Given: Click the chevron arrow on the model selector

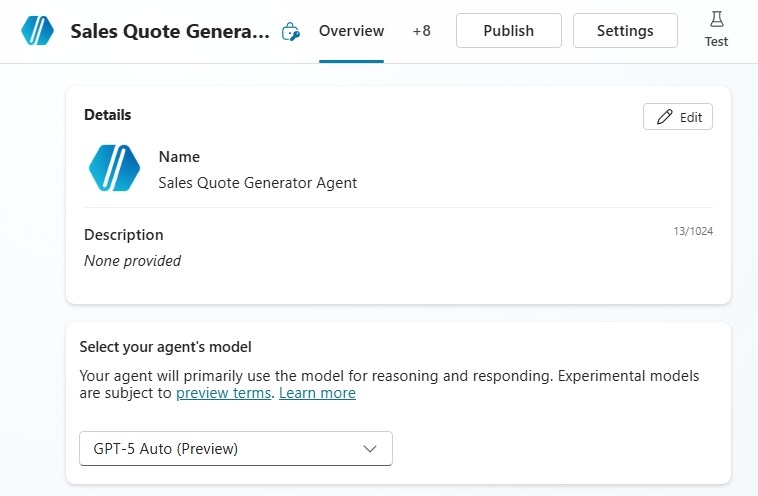Looking at the screenshot, I should (370, 449).
